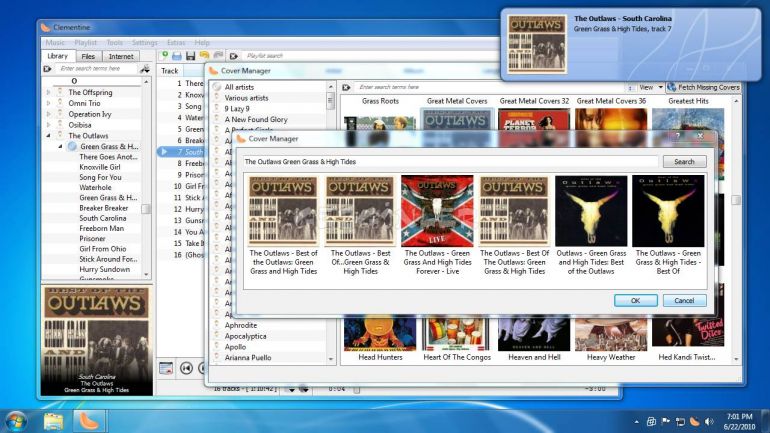Select 'Green Grass And High Tides Forever - Live' cover
The image size is (770, 433).
click(x=437, y=225)
